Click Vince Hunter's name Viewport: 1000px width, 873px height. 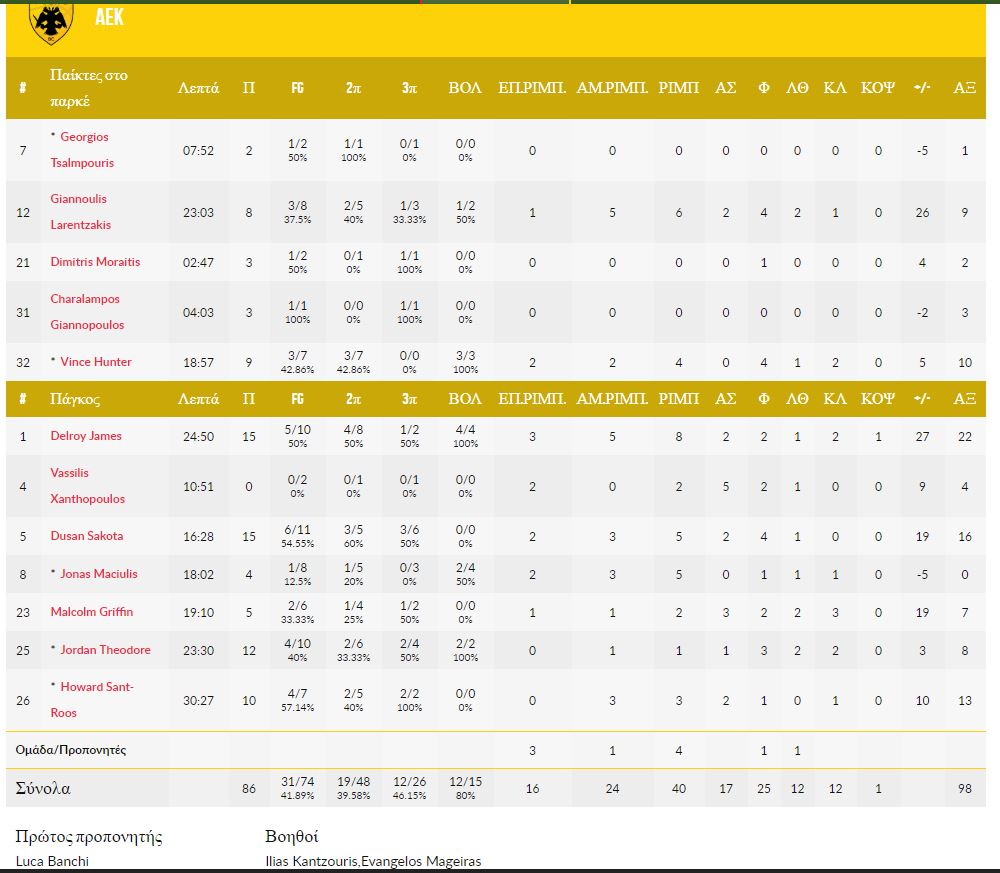tap(96, 362)
